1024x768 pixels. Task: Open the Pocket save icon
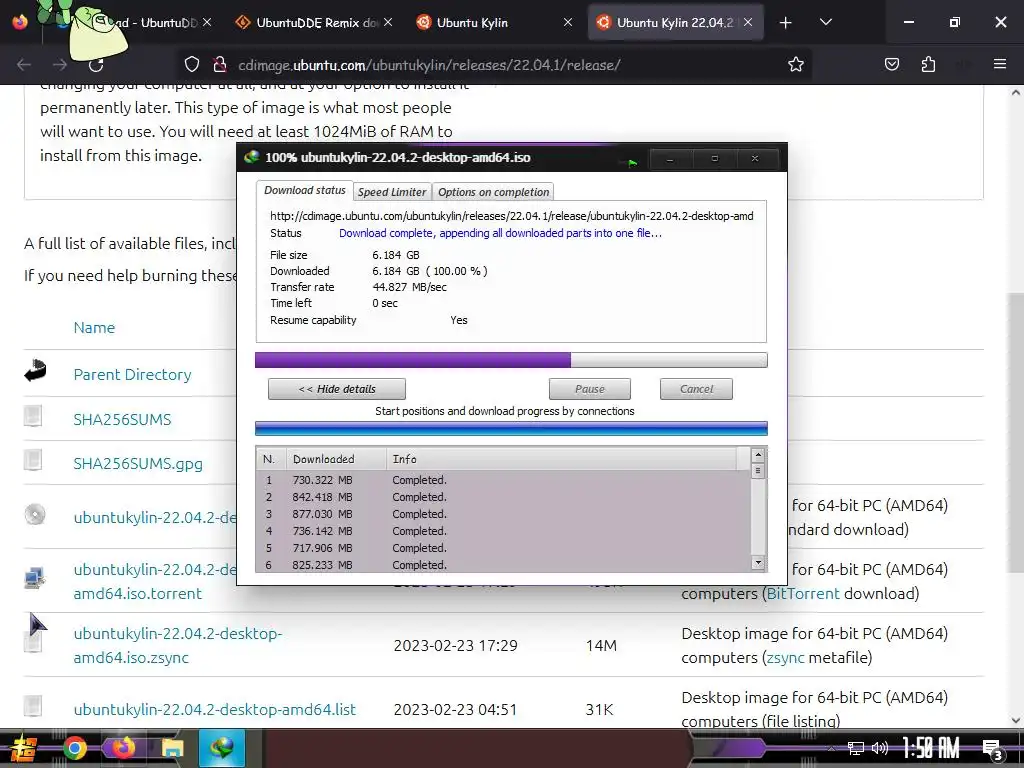tap(891, 64)
